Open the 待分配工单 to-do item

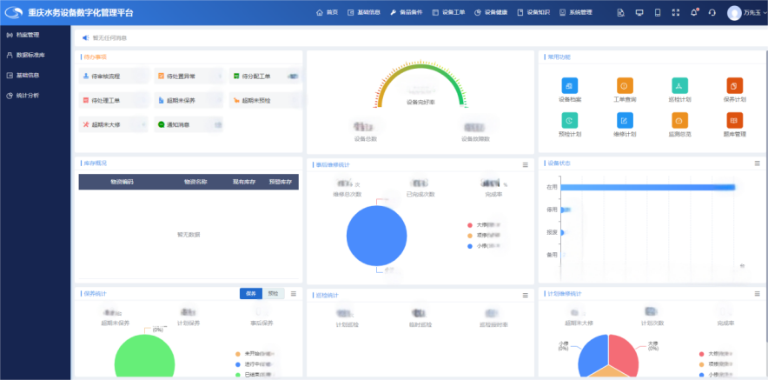point(264,76)
